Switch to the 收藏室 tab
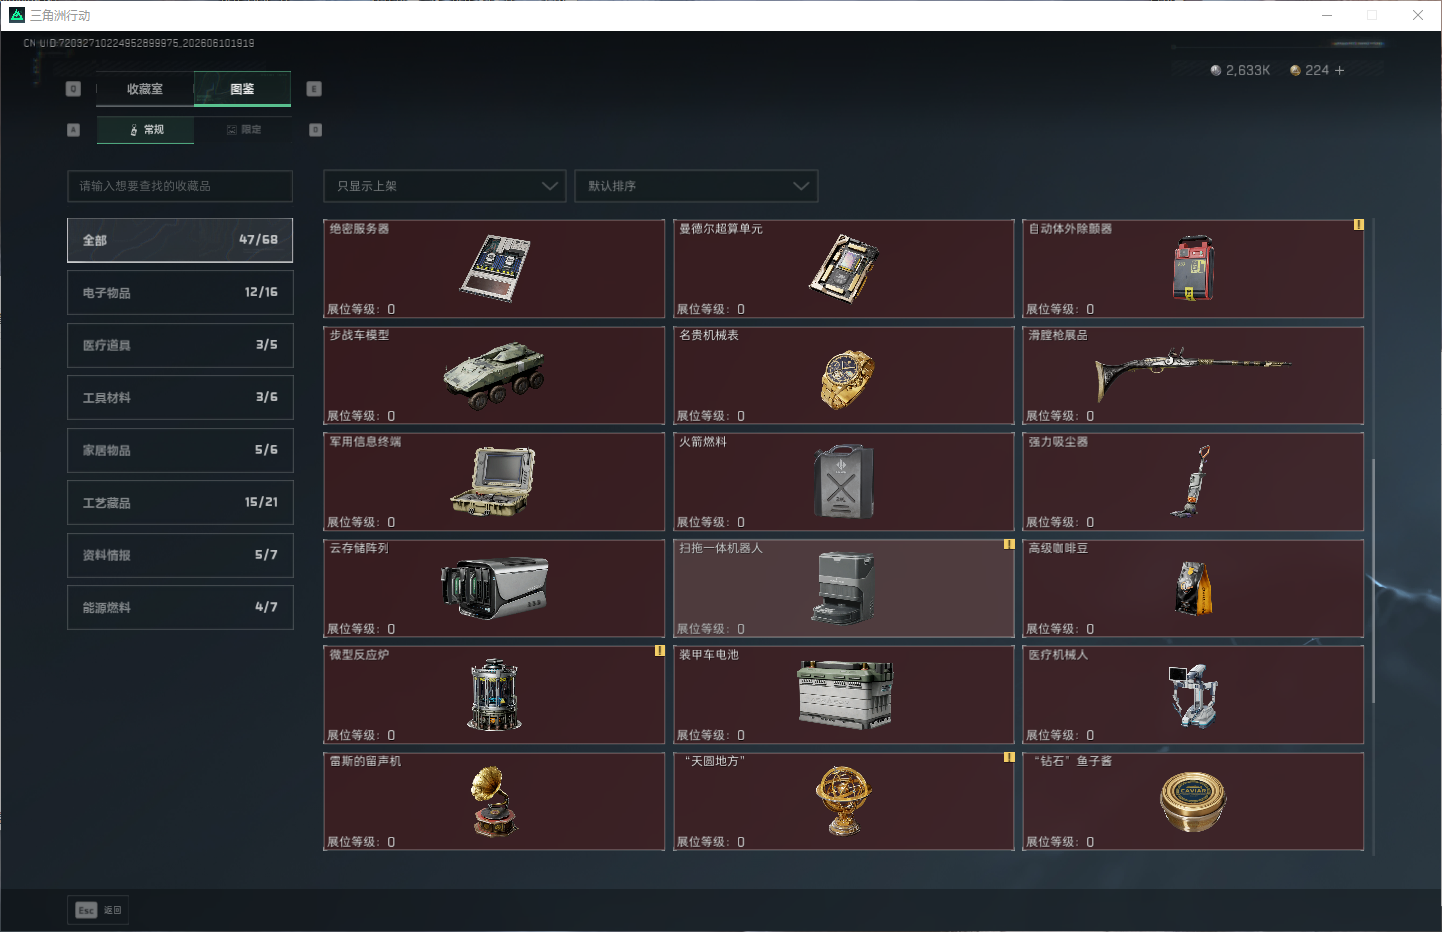The height and width of the screenshot is (932, 1442). [145, 89]
